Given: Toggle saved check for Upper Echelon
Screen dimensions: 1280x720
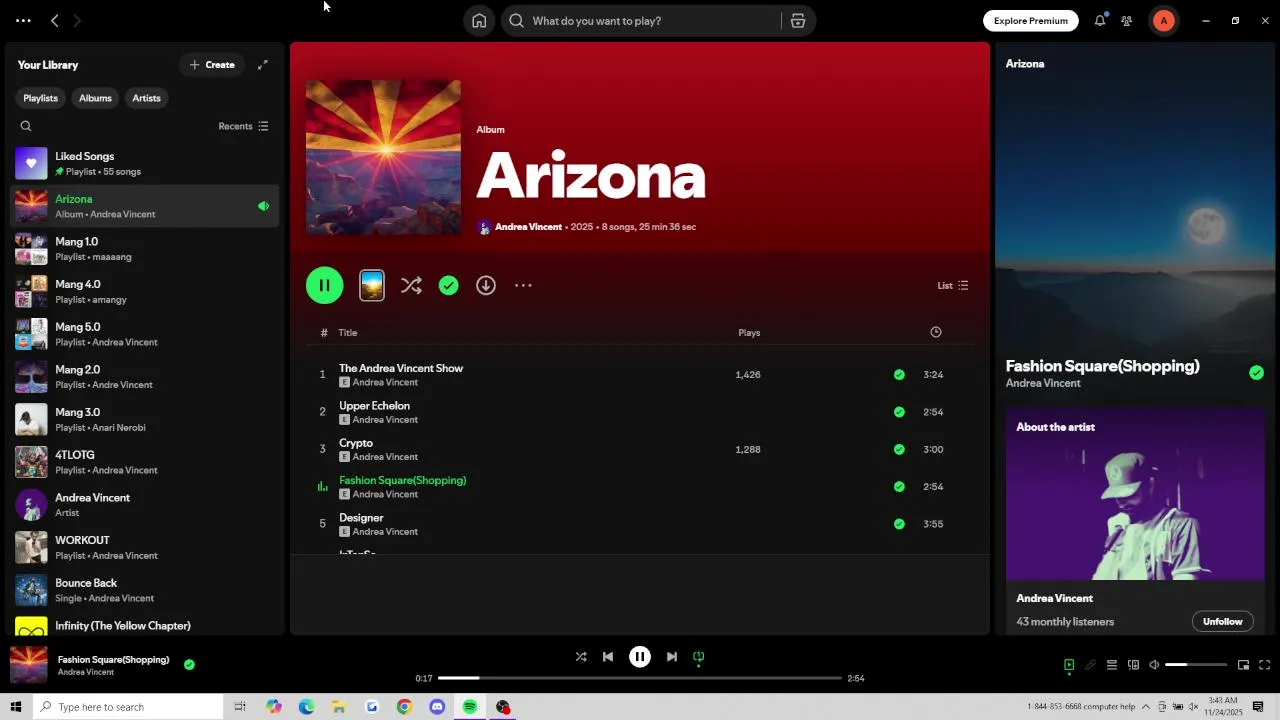Looking at the screenshot, I should (899, 412).
